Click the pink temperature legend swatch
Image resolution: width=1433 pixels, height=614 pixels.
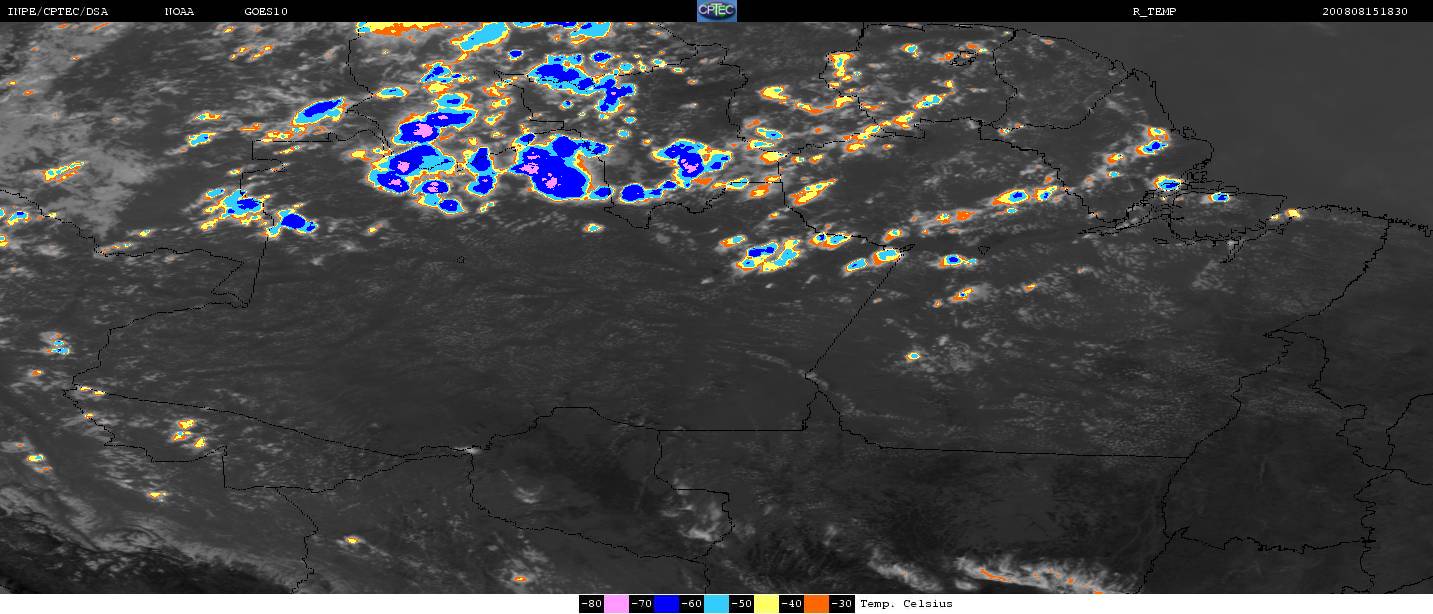point(616,604)
